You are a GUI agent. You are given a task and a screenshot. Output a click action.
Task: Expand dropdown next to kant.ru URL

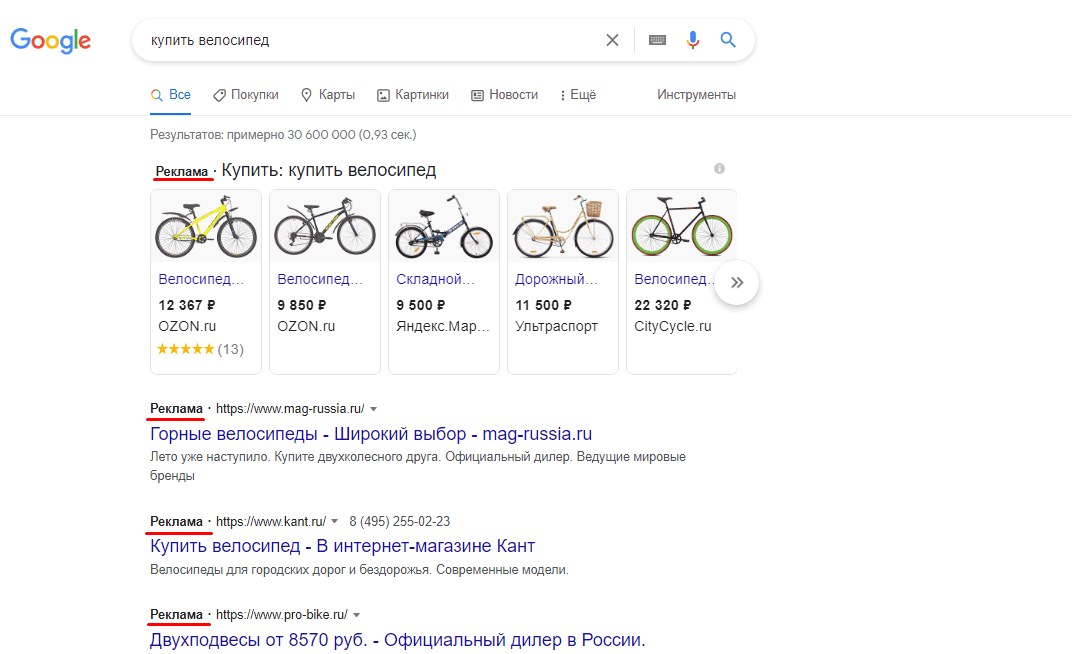(335, 521)
